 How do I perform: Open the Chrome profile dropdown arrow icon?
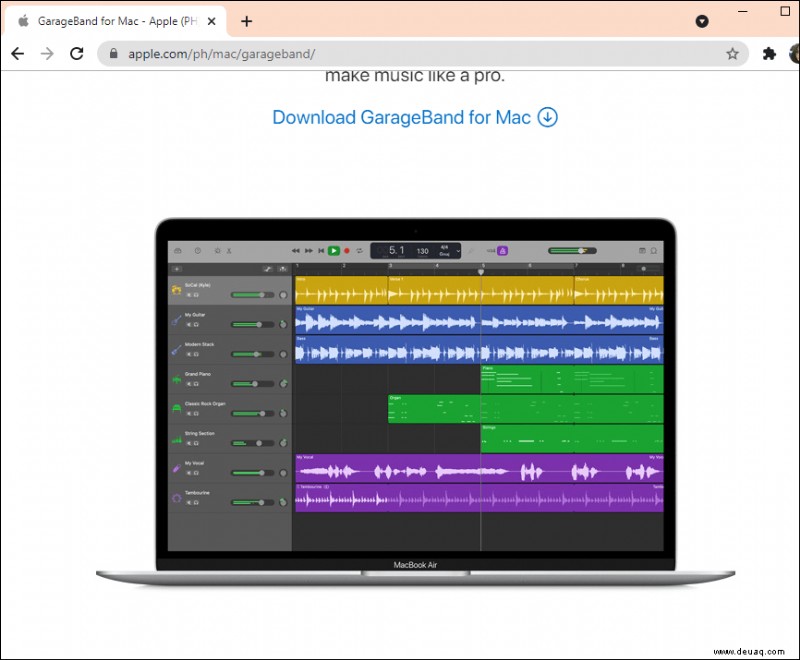pyautogui.click(x=702, y=21)
